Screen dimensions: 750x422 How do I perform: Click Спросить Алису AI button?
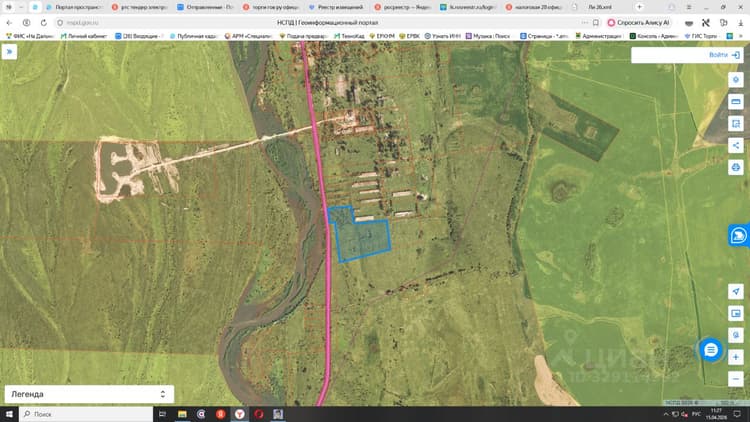[x=639, y=22]
